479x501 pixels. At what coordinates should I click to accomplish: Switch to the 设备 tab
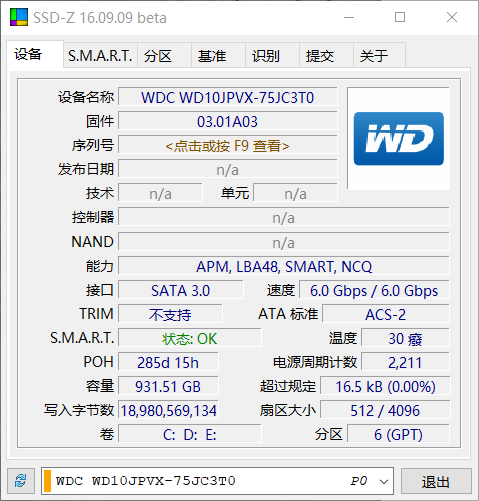35,54
